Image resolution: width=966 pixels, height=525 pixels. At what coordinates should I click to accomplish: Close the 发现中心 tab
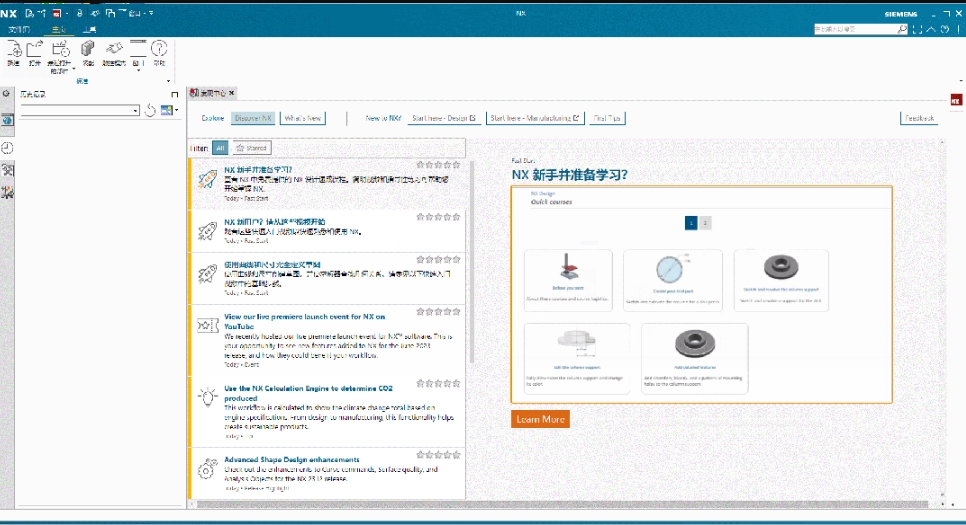[232, 93]
